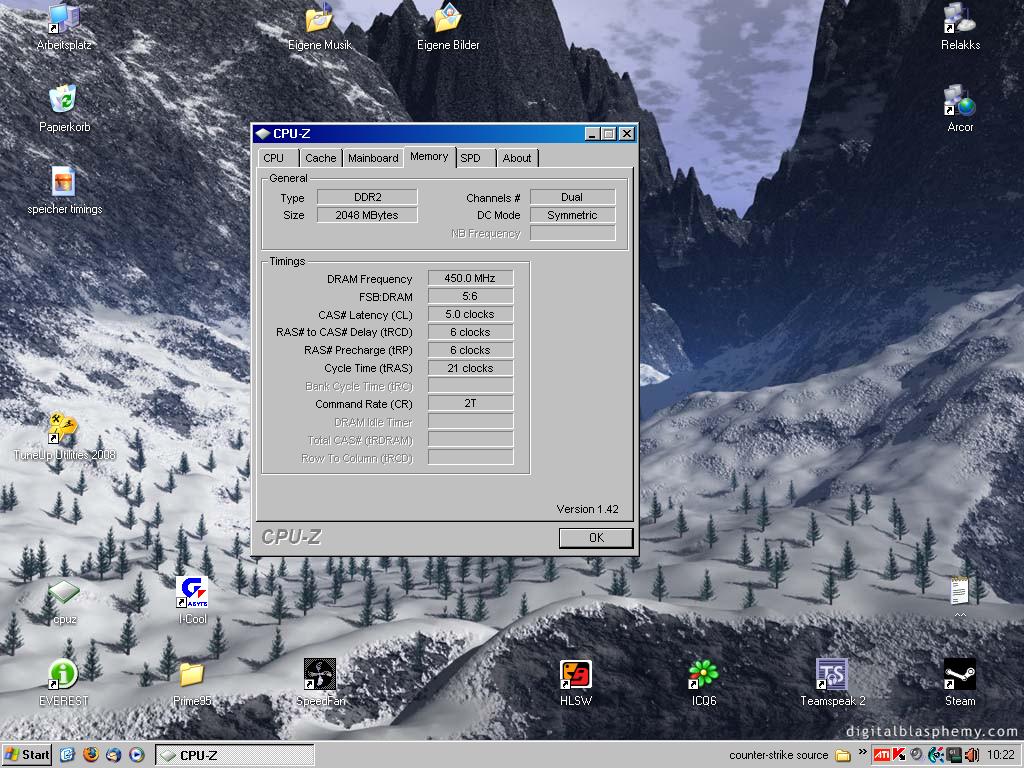This screenshot has width=1024, height=768.
Task: Select the HLSW desktop icon
Action: point(575,675)
